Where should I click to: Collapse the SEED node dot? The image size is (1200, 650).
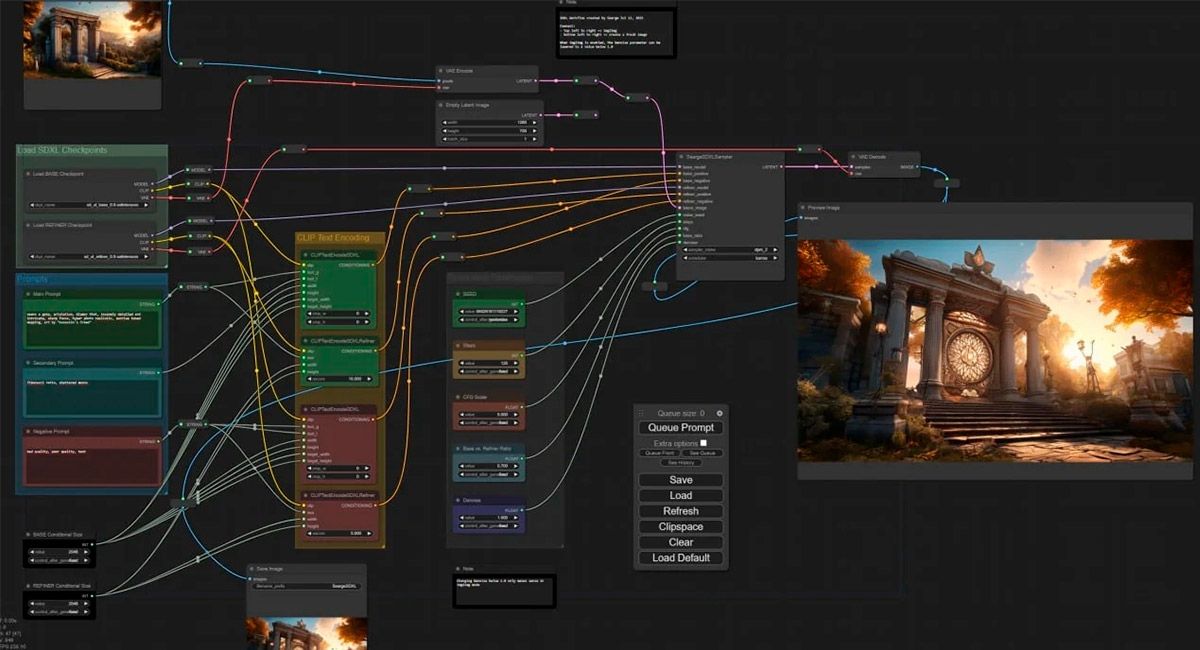coord(457,294)
